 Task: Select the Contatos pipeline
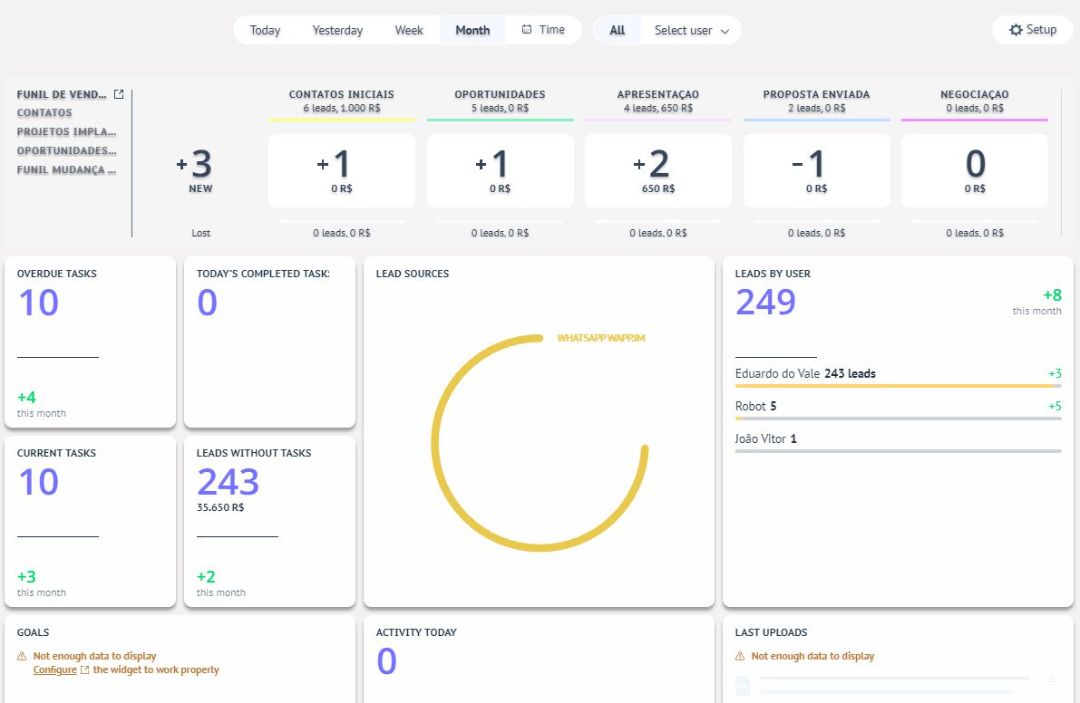[44, 113]
